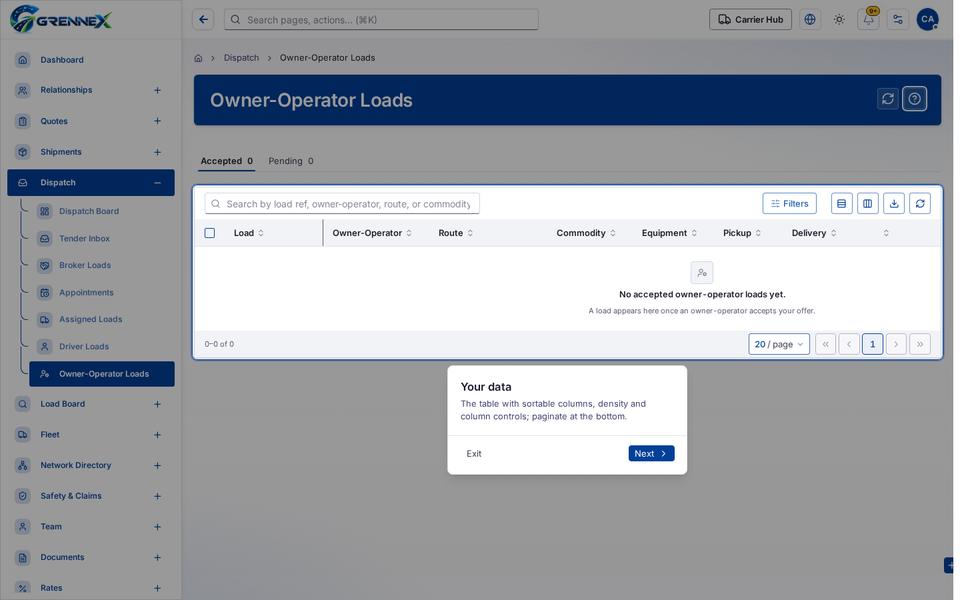Open the help question-mark icon
The height and width of the screenshot is (600, 960).
pyautogui.click(x=915, y=99)
